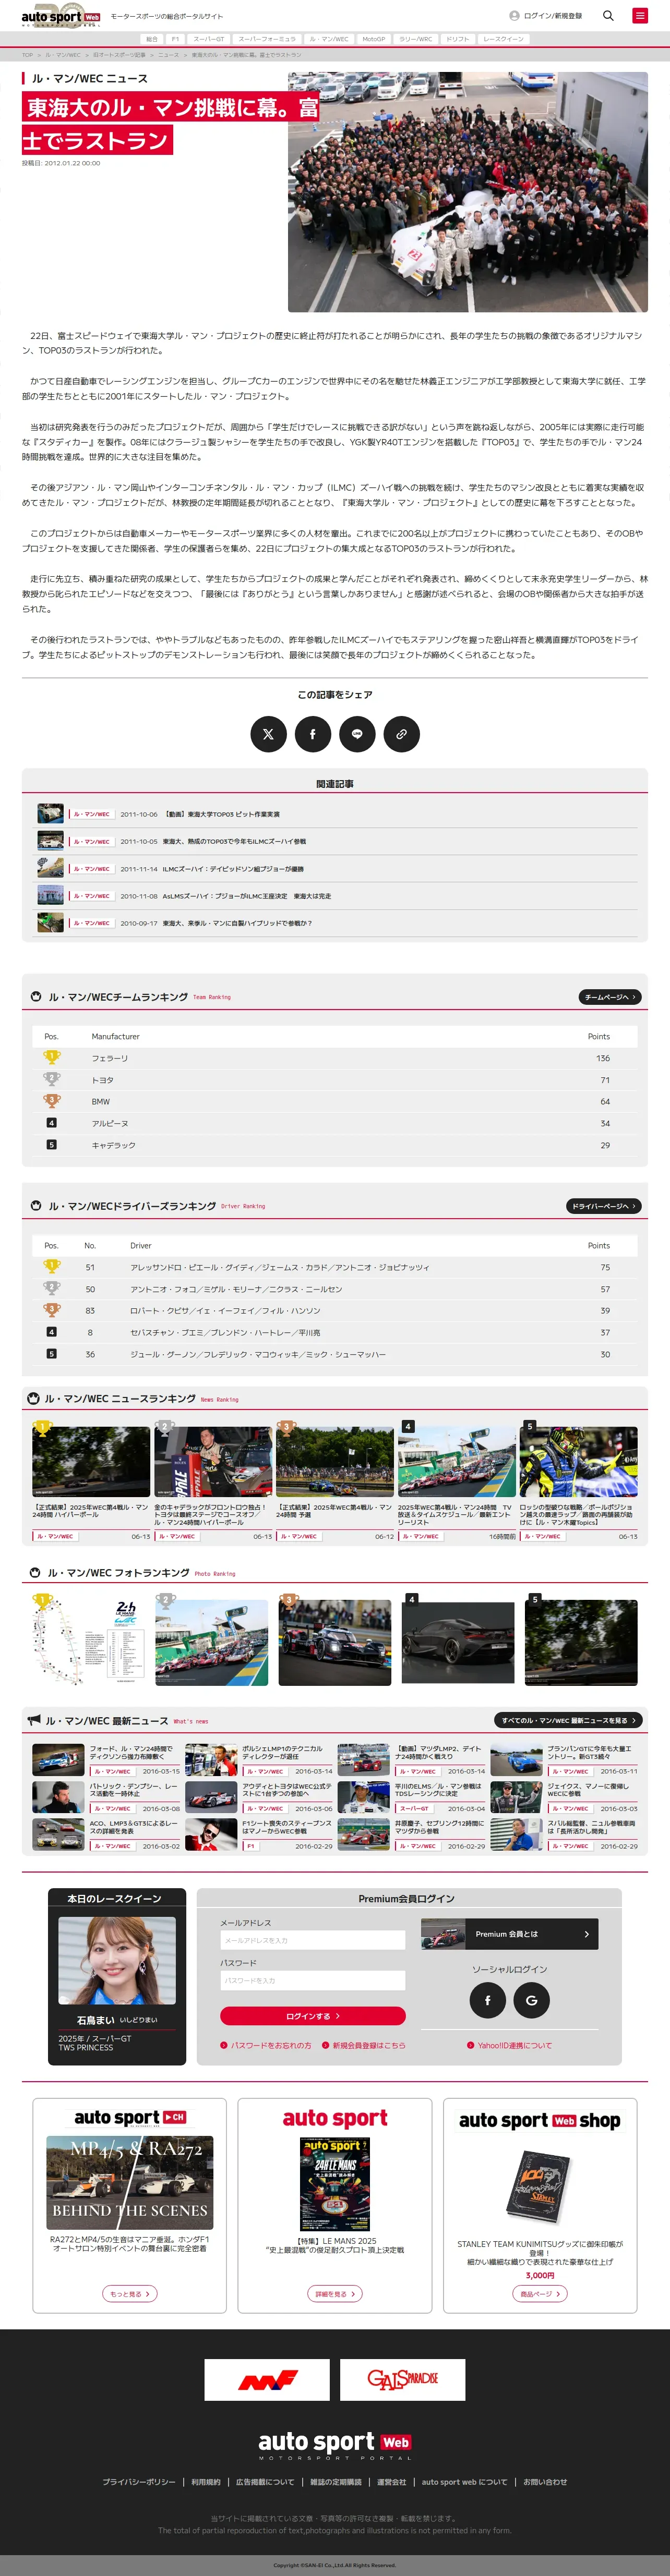This screenshot has height=2576, width=670.
Task: Click red auto sport magazine logo
Action: [335, 2118]
